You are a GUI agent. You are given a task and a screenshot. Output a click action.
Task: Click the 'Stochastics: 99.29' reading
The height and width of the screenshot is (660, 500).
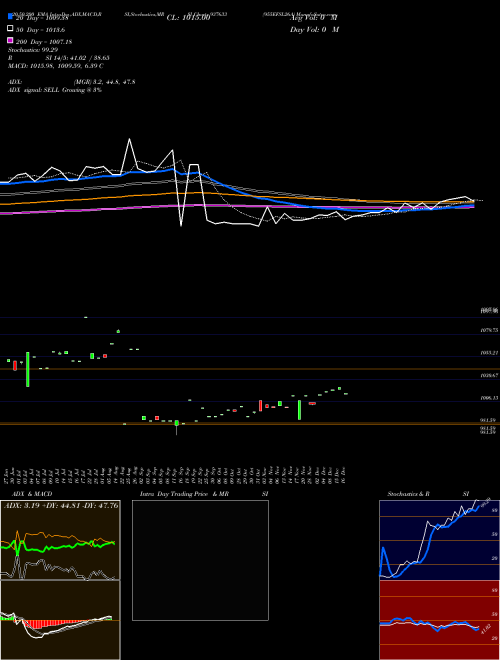[33, 50]
